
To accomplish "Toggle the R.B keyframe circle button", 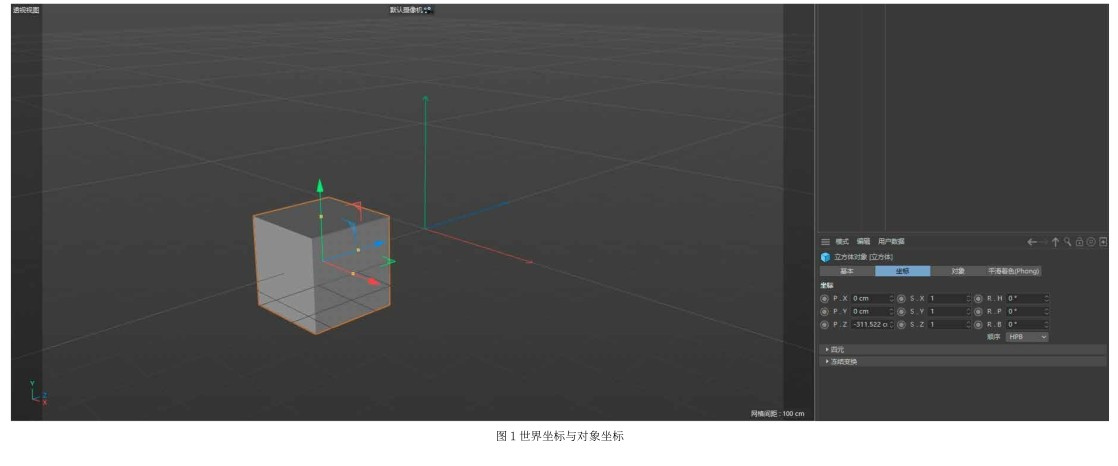I will click(x=978, y=324).
